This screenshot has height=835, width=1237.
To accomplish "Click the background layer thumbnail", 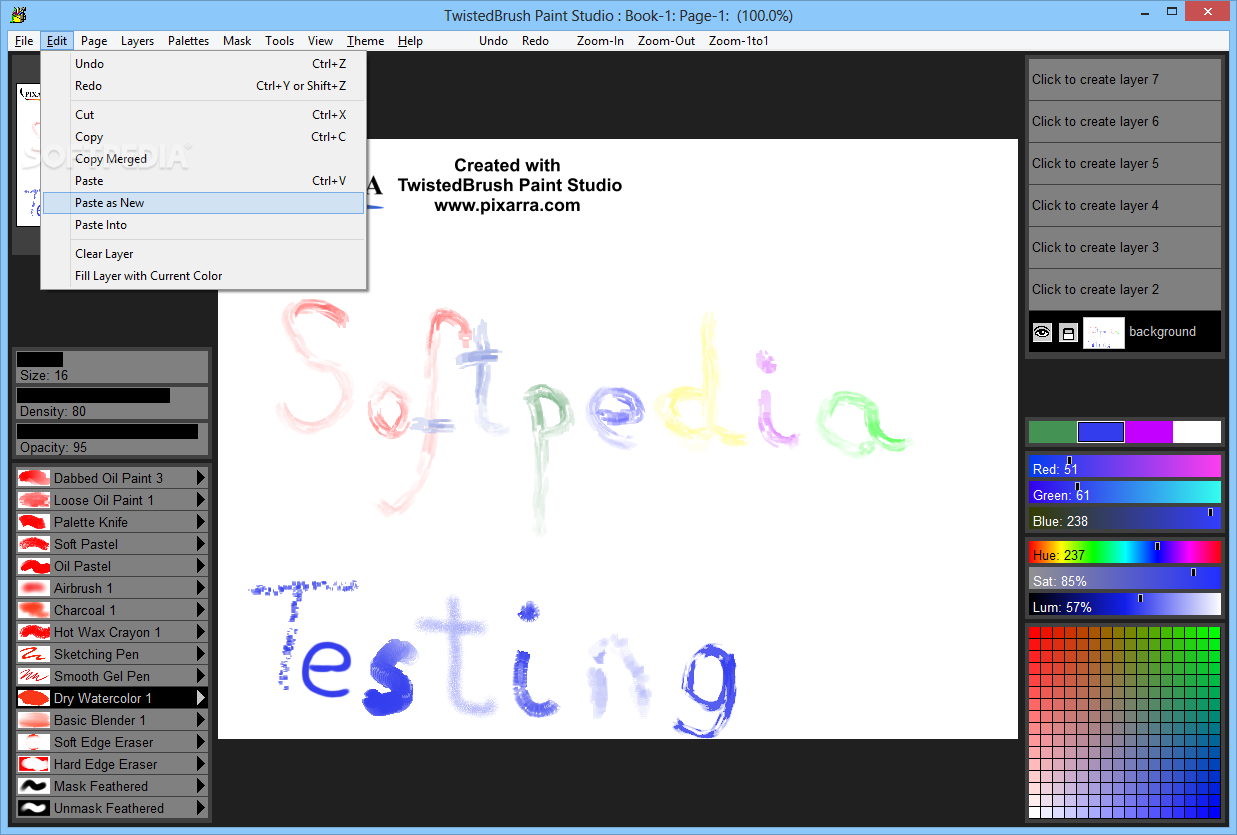I will (1104, 332).
